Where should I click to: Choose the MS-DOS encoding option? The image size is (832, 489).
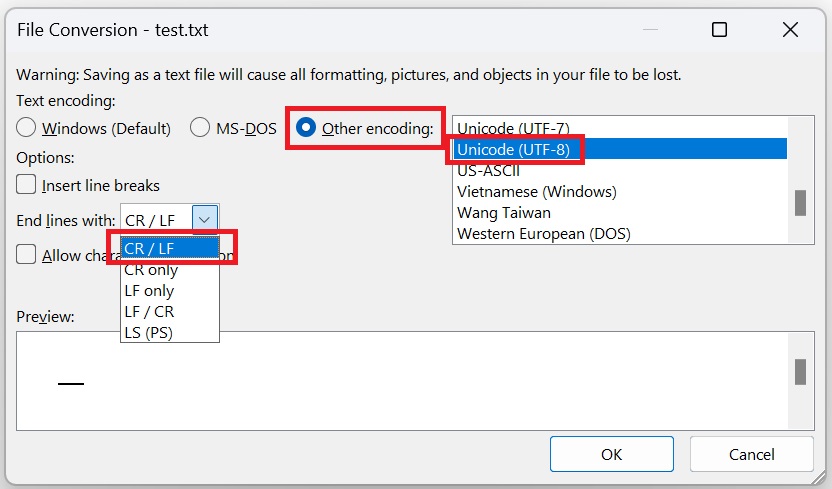click(x=200, y=128)
